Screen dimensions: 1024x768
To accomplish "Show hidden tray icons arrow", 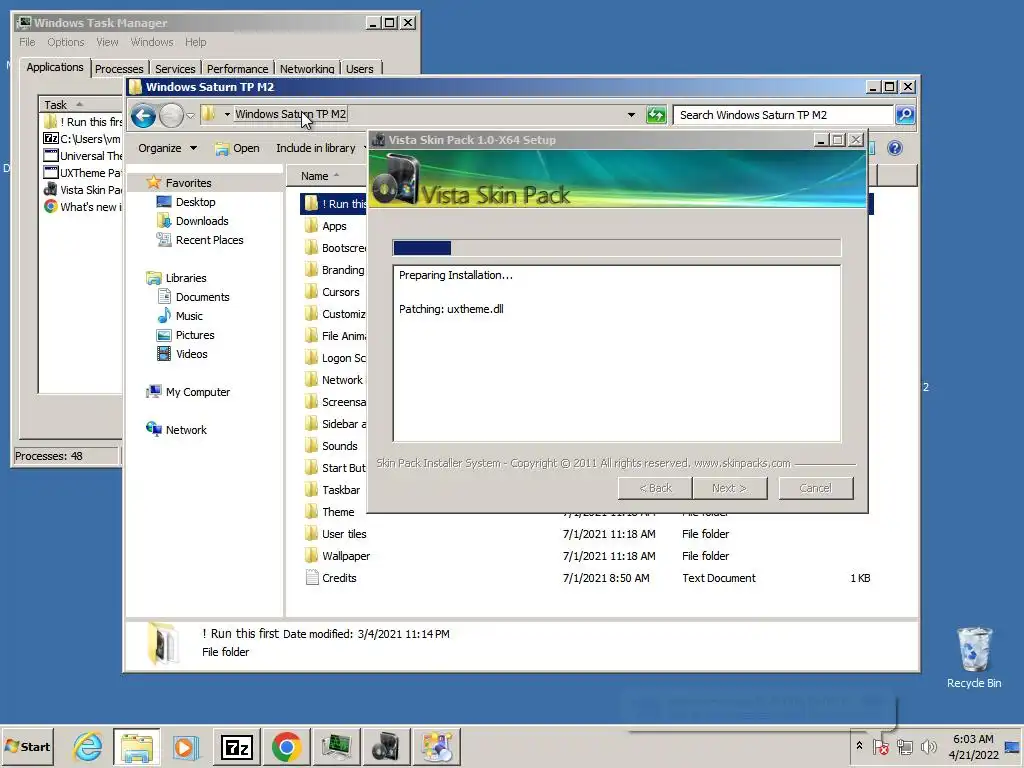I will (859, 746).
